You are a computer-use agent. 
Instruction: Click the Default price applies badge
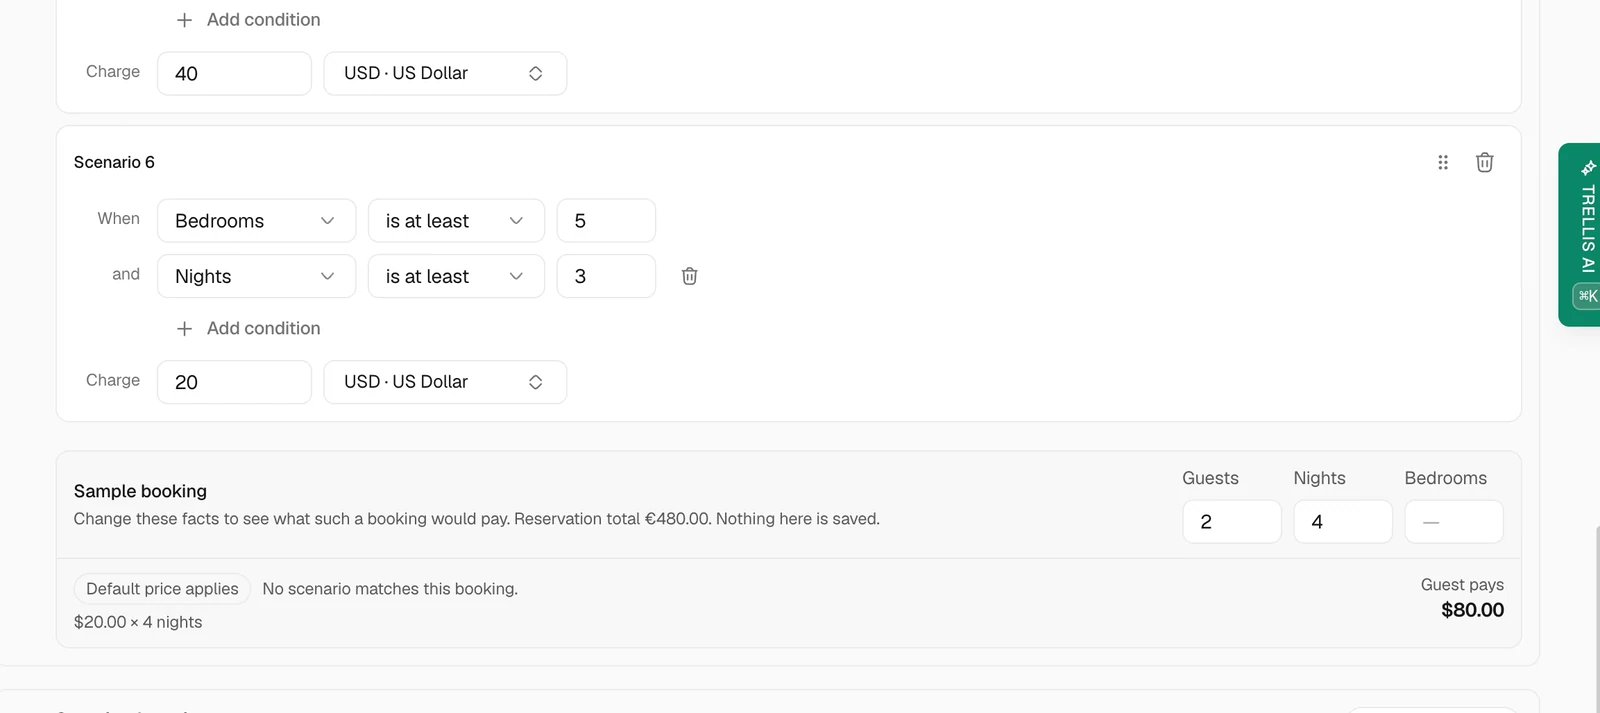pos(162,589)
